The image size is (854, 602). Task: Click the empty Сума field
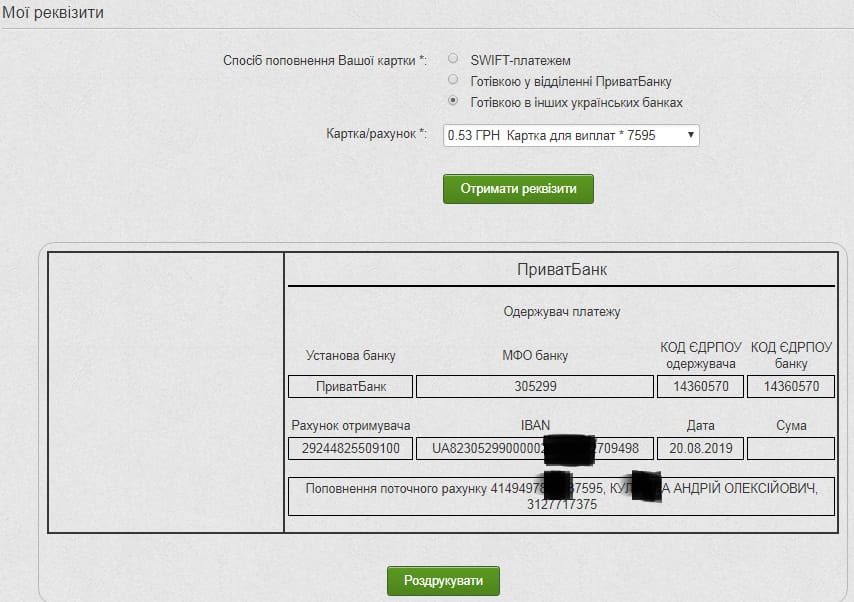click(x=791, y=448)
